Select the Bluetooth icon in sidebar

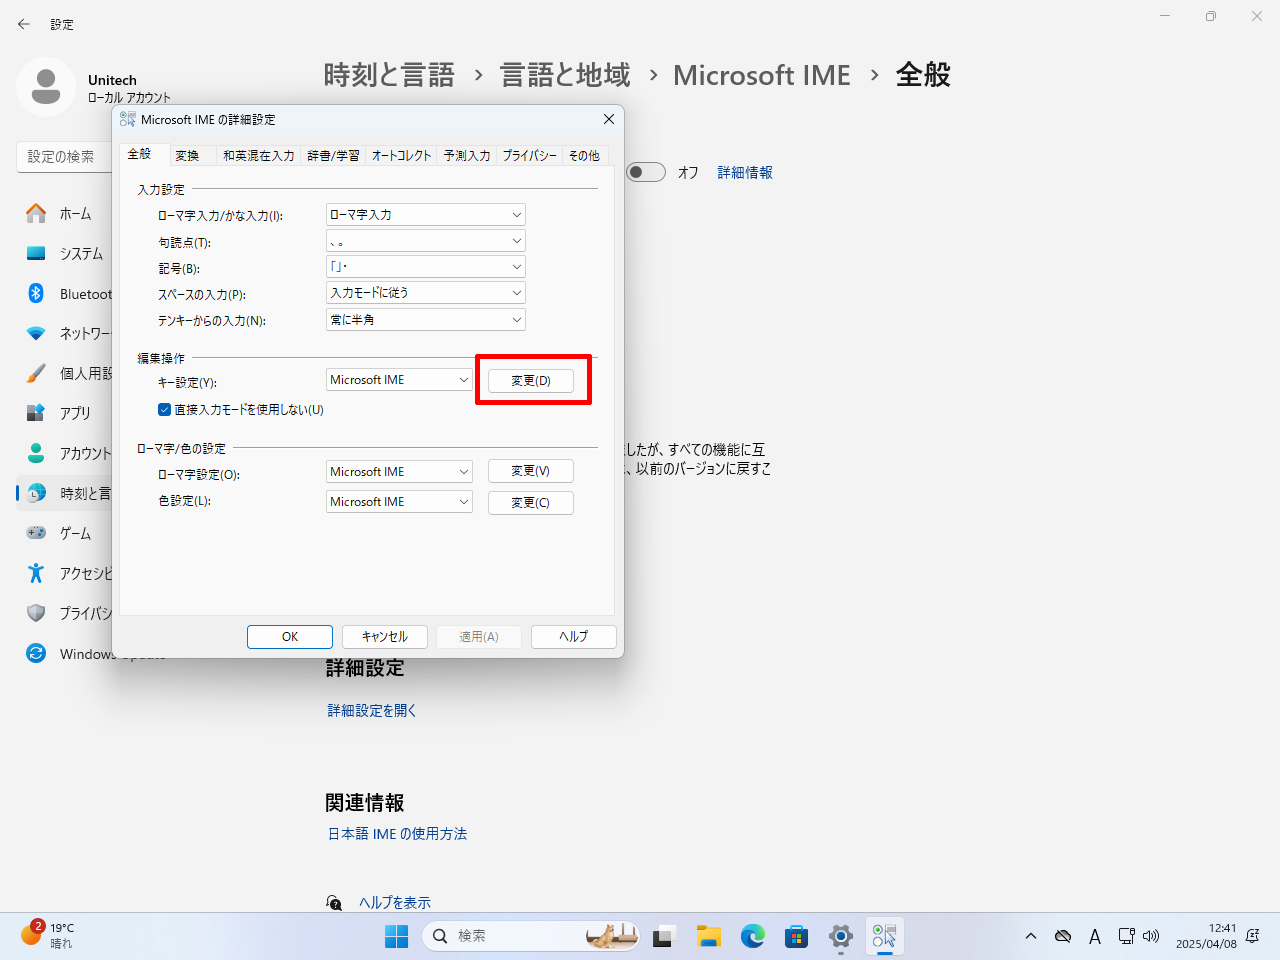tap(36, 293)
